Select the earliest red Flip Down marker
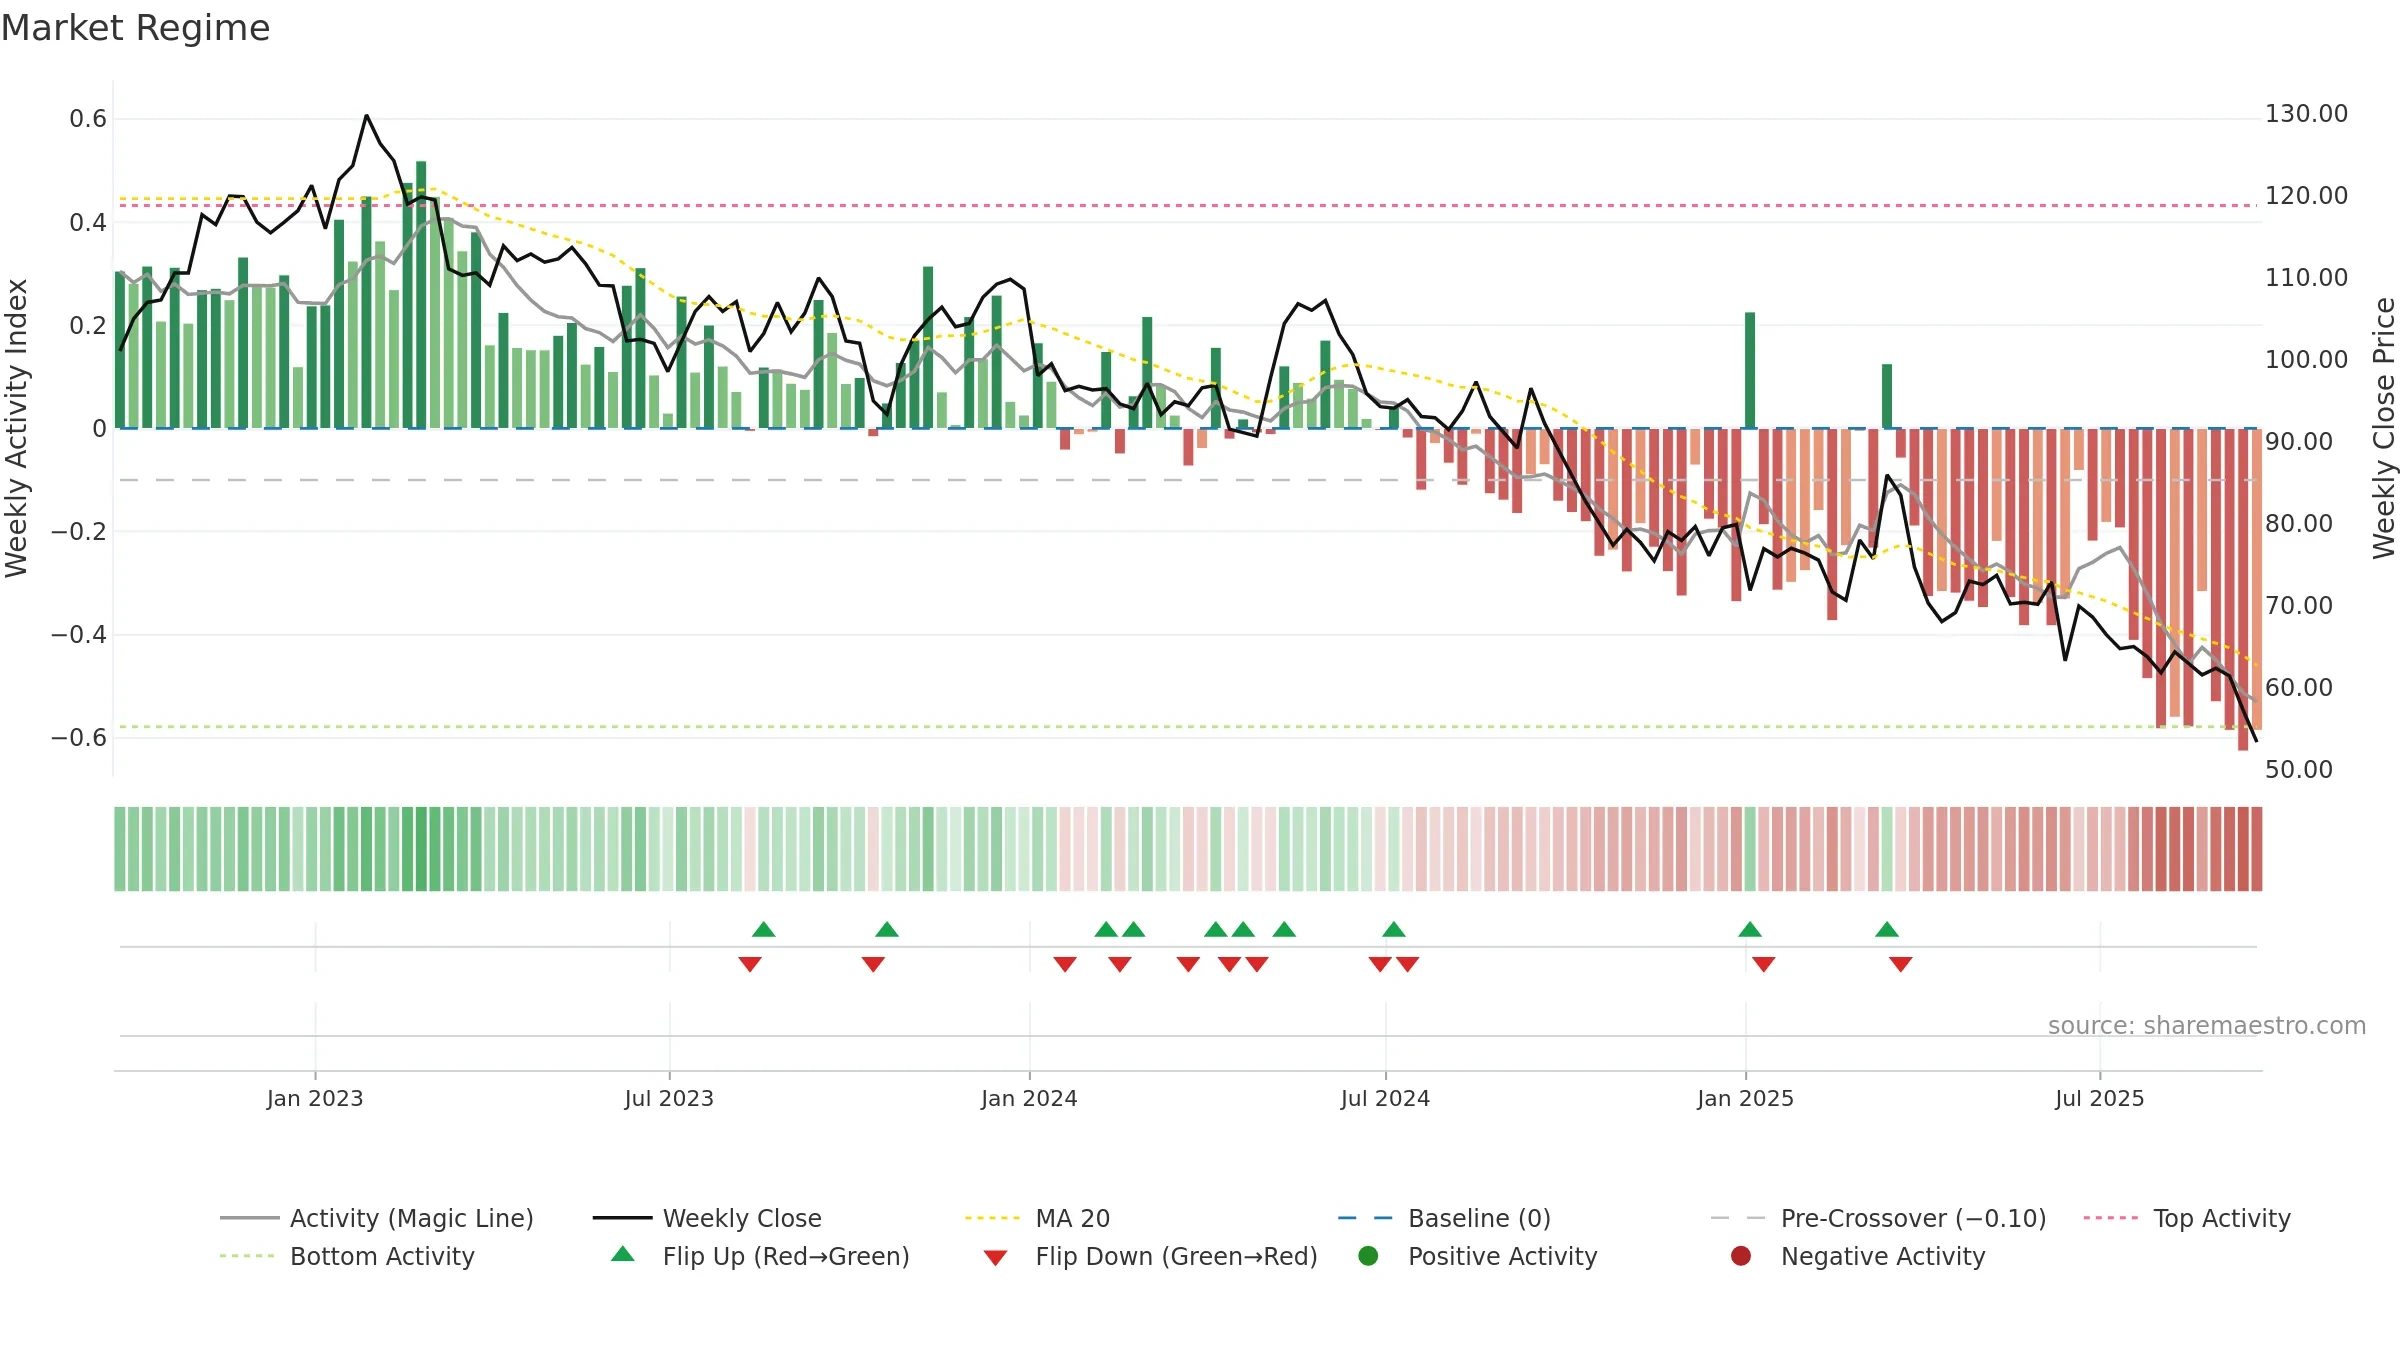 [x=750, y=964]
